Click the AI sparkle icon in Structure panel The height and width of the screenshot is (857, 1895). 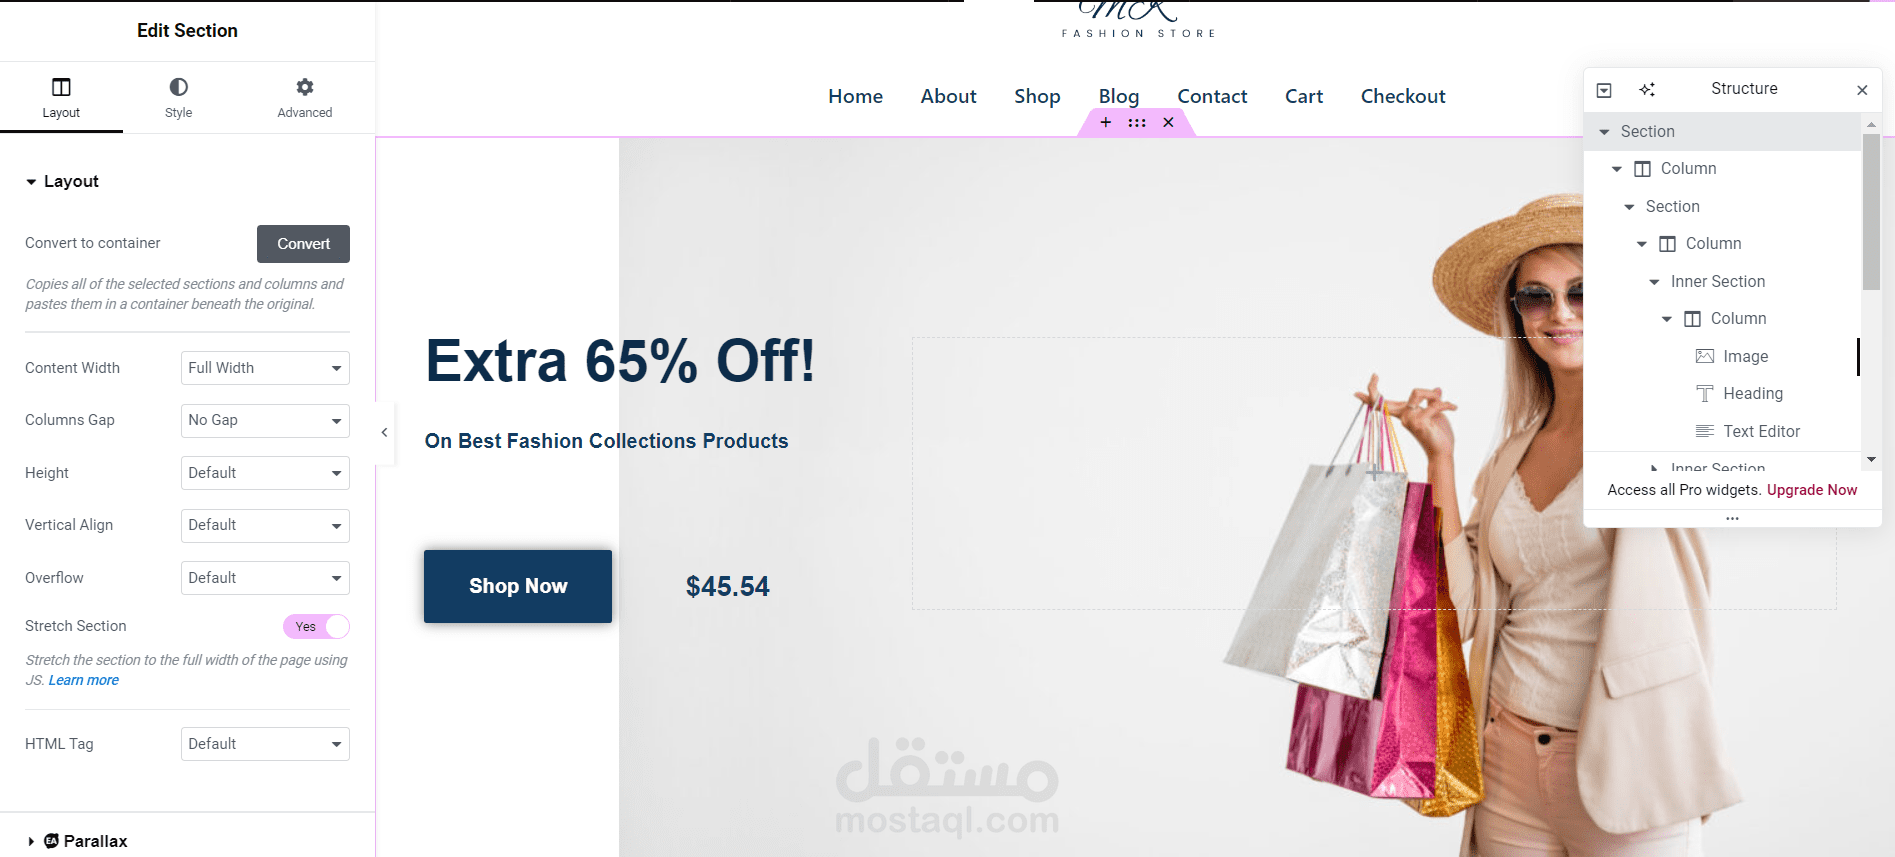[x=1647, y=89]
